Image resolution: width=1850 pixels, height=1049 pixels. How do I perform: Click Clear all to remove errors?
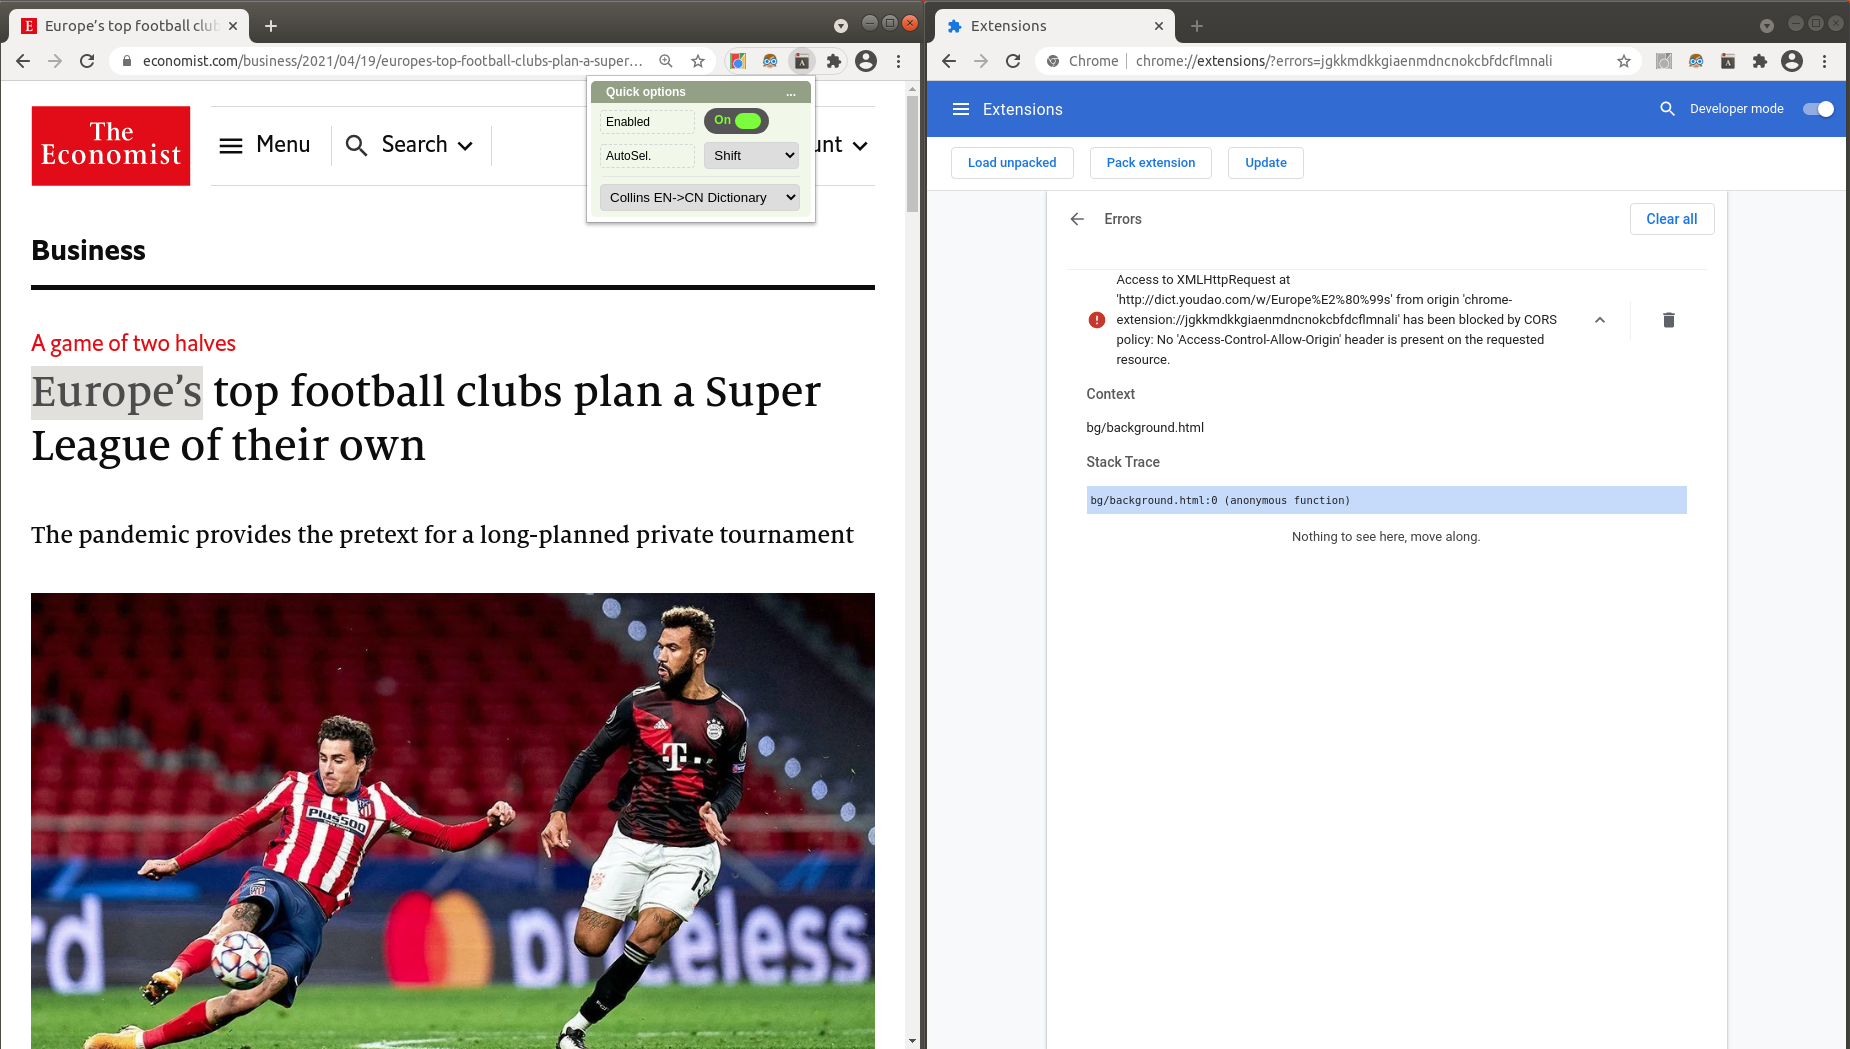click(x=1672, y=219)
